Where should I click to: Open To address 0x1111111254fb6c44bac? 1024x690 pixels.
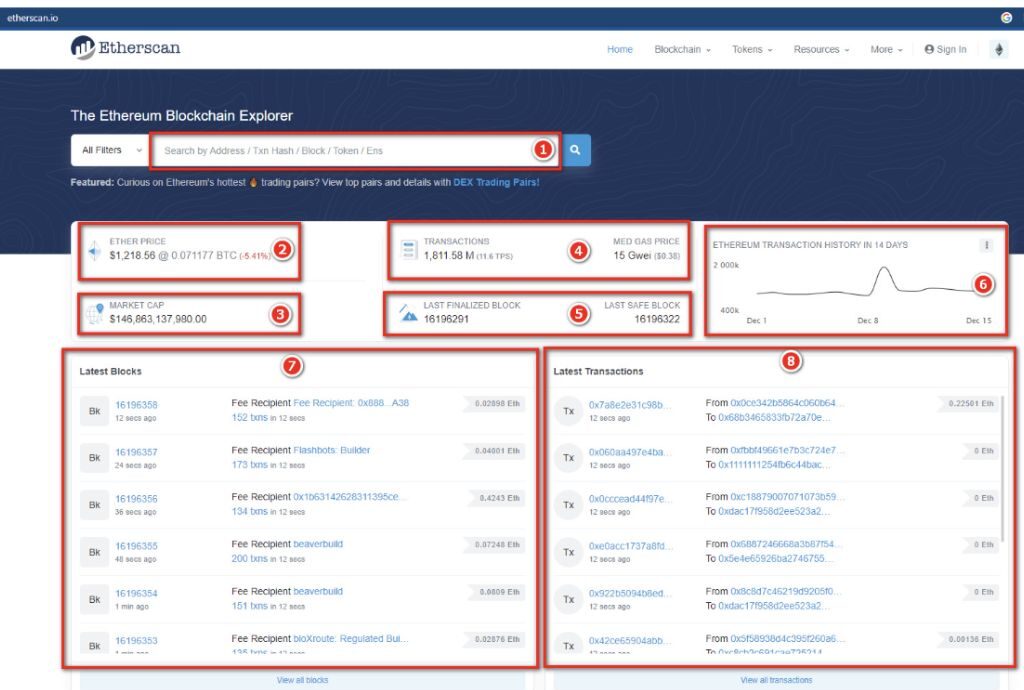(x=775, y=464)
